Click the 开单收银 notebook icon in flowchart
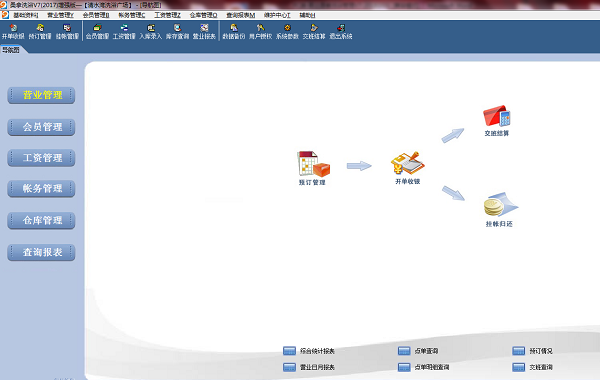Screen dimensions: 600x380 pyautogui.click(x=408, y=163)
